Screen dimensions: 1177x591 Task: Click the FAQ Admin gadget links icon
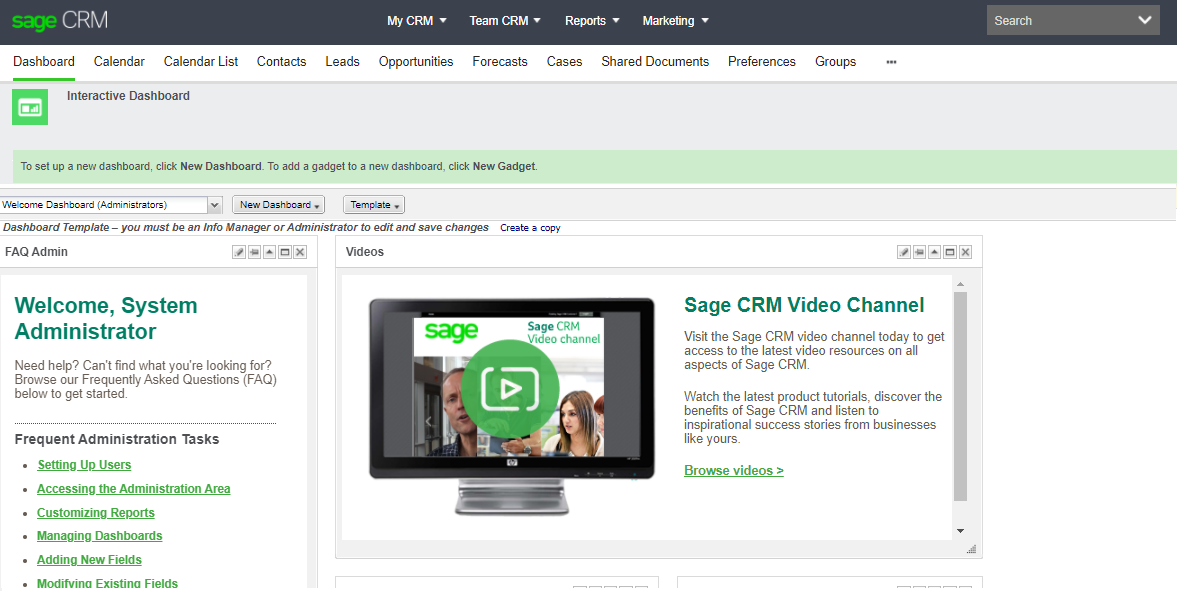254,252
